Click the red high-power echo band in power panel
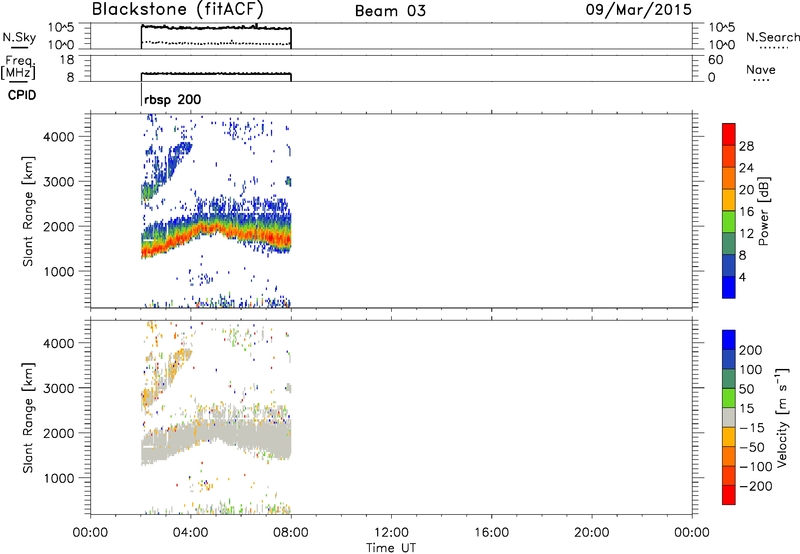This screenshot has height=554, width=800. pyautogui.click(x=214, y=229)
